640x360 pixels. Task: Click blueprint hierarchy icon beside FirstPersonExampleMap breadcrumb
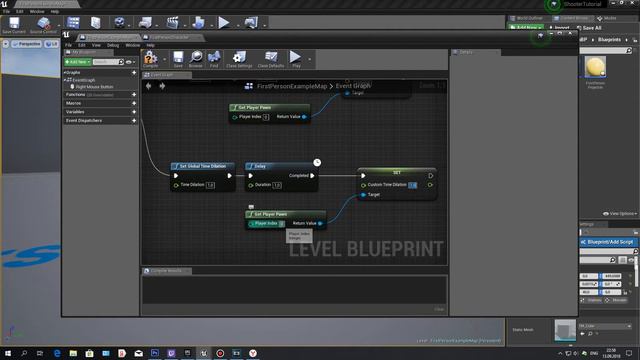(x=249, y=86)
